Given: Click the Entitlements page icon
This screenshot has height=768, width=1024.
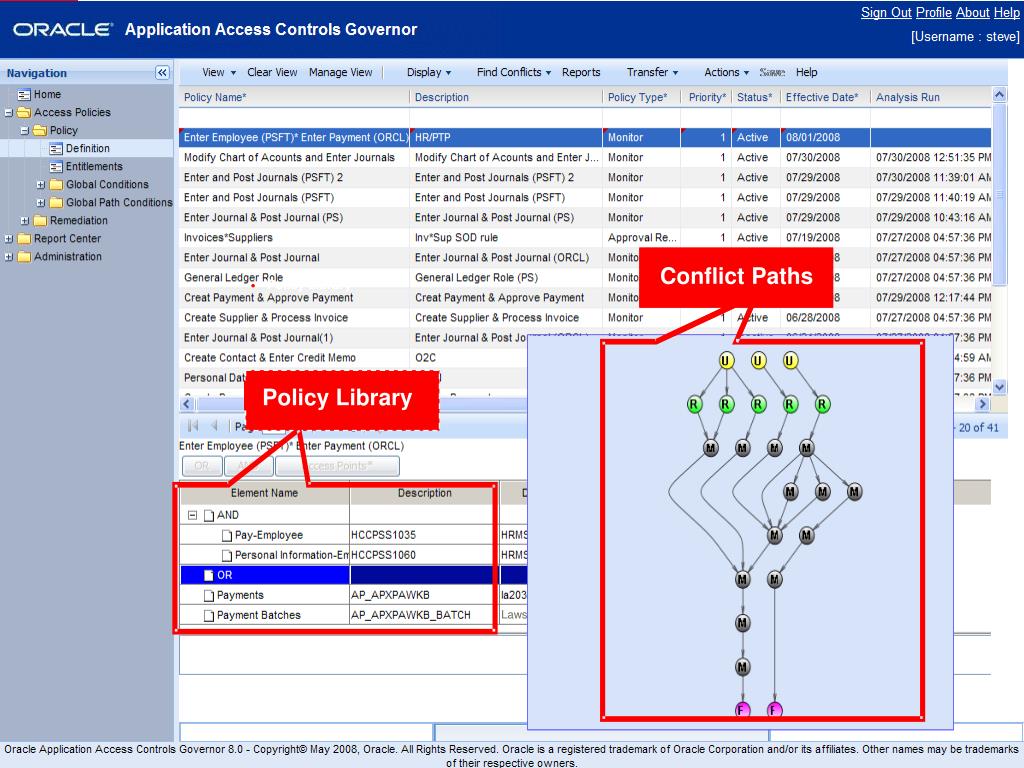Looking at the screenshot, I should [x=56, y=167].
